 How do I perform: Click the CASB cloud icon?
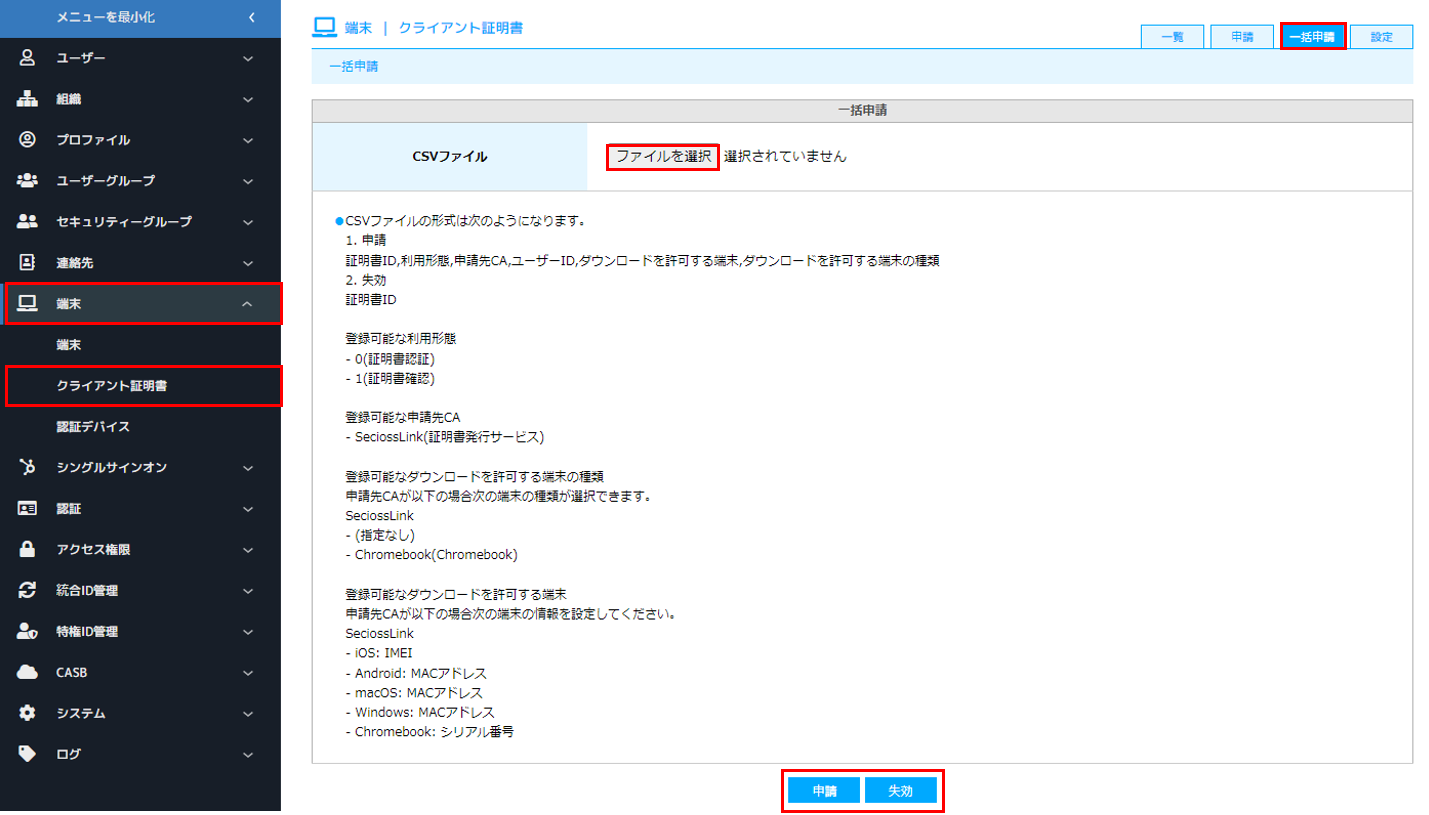tap(28, 672)
